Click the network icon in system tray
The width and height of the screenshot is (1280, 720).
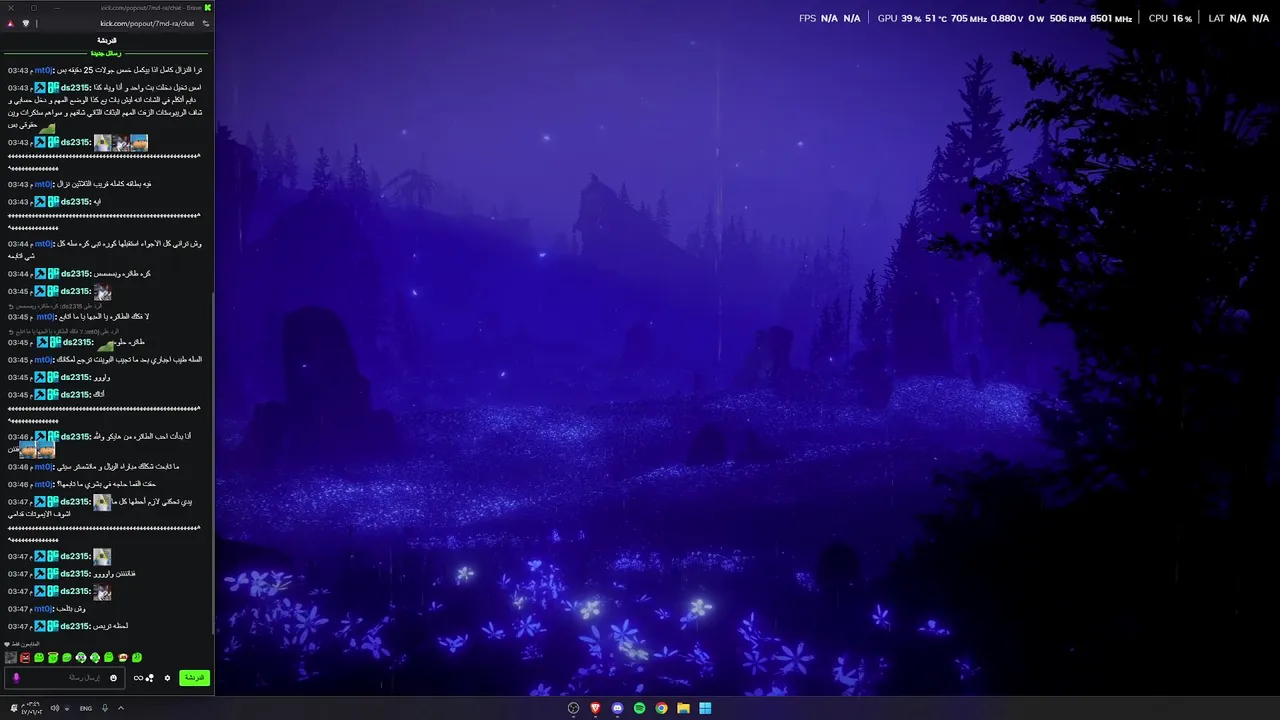67,709
